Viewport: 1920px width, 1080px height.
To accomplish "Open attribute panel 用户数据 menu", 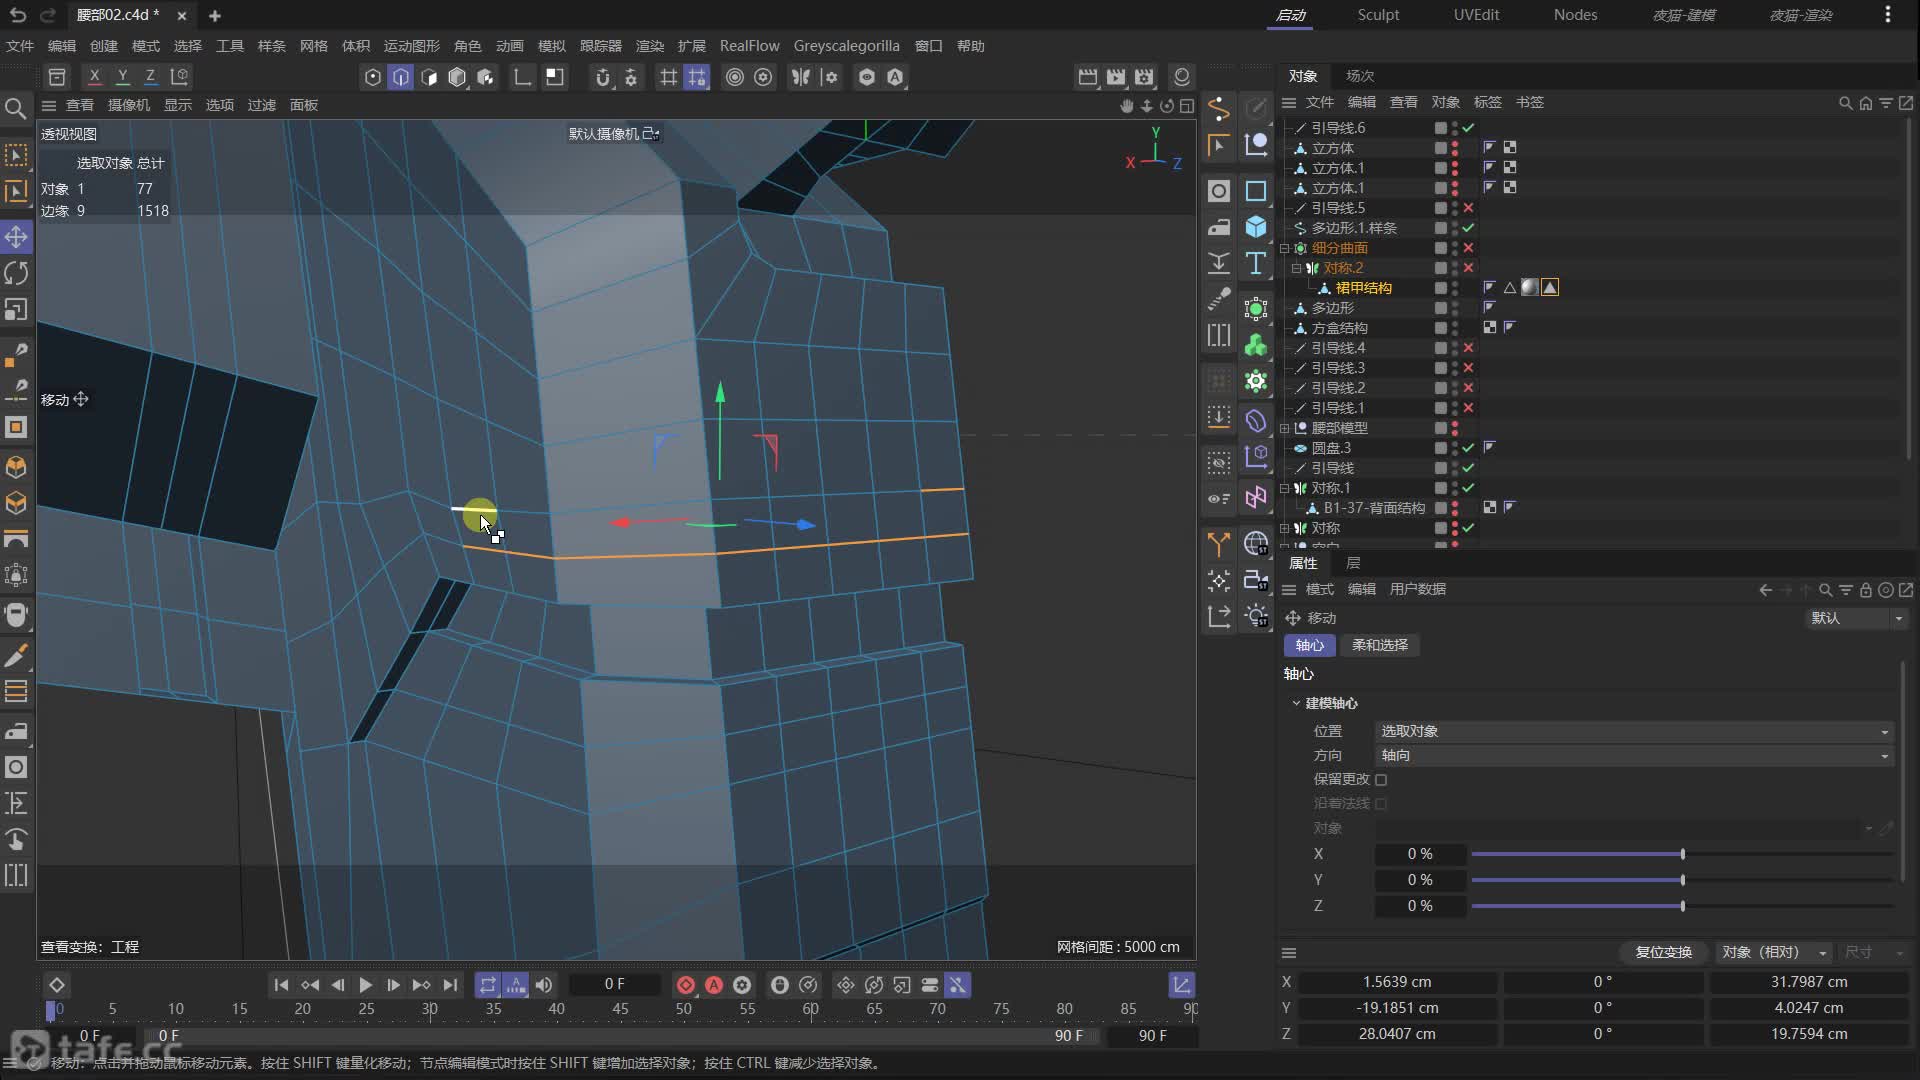I will (x=1418, y=589).
